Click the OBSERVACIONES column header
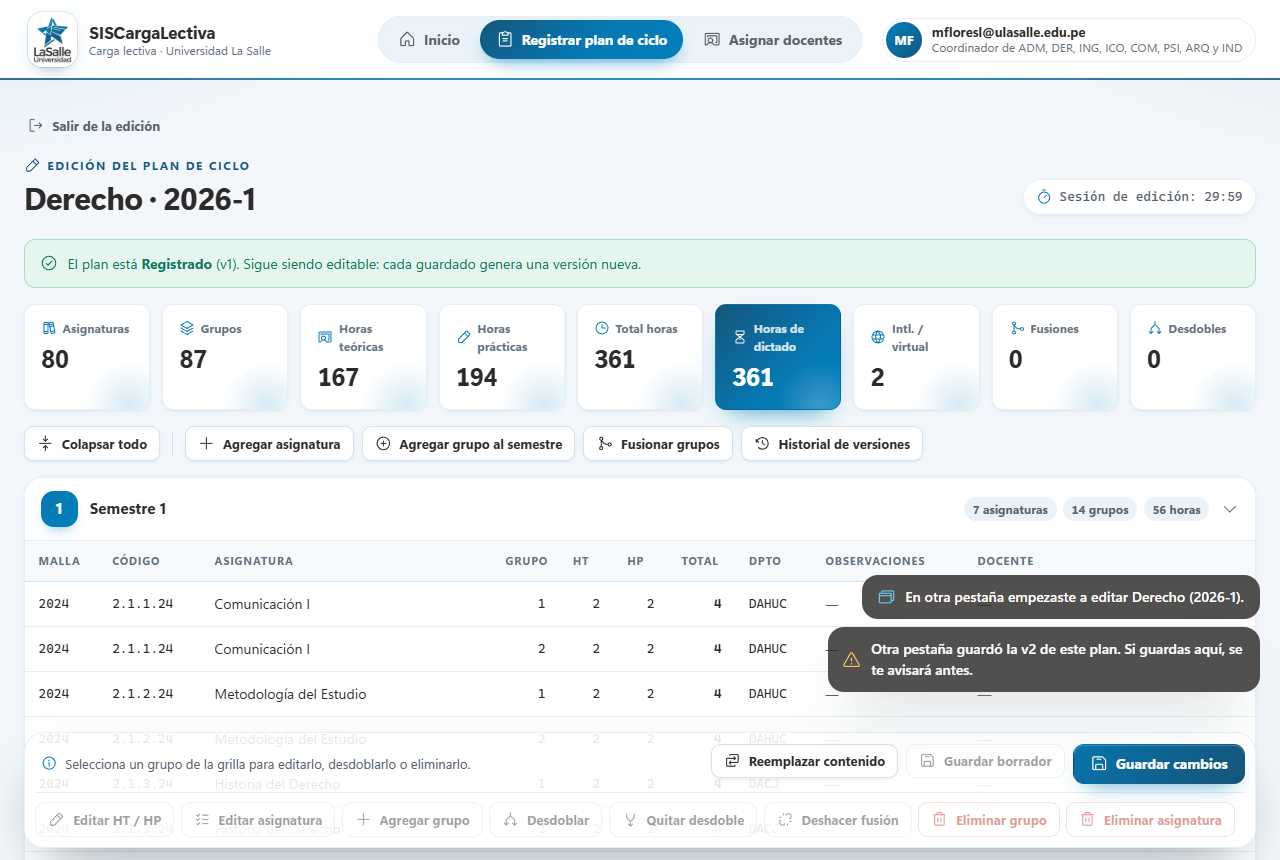 coord(875,561)
